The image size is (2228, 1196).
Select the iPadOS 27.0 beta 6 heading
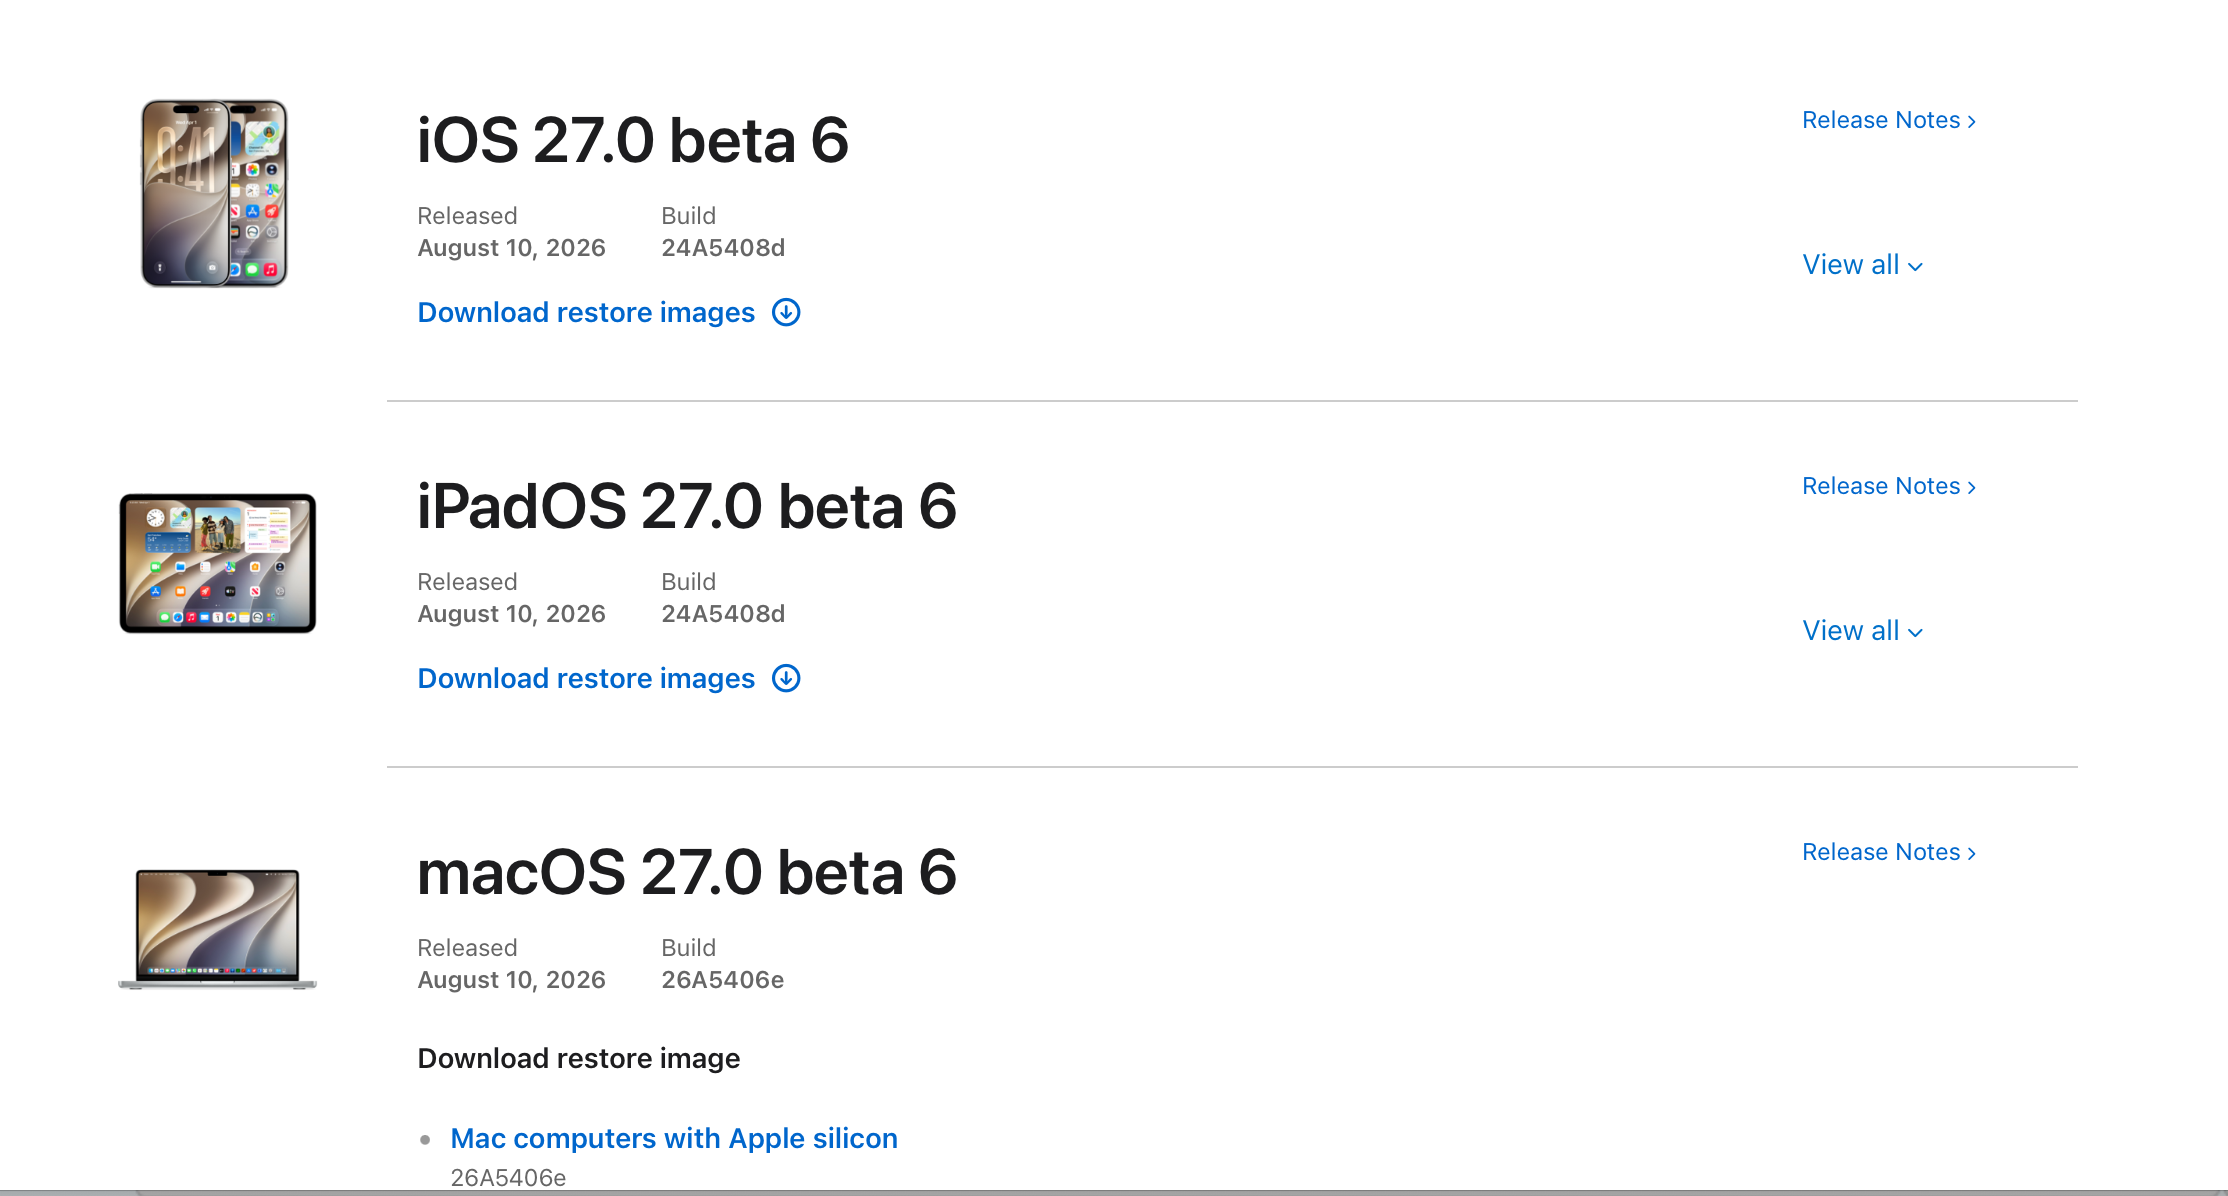687,506
